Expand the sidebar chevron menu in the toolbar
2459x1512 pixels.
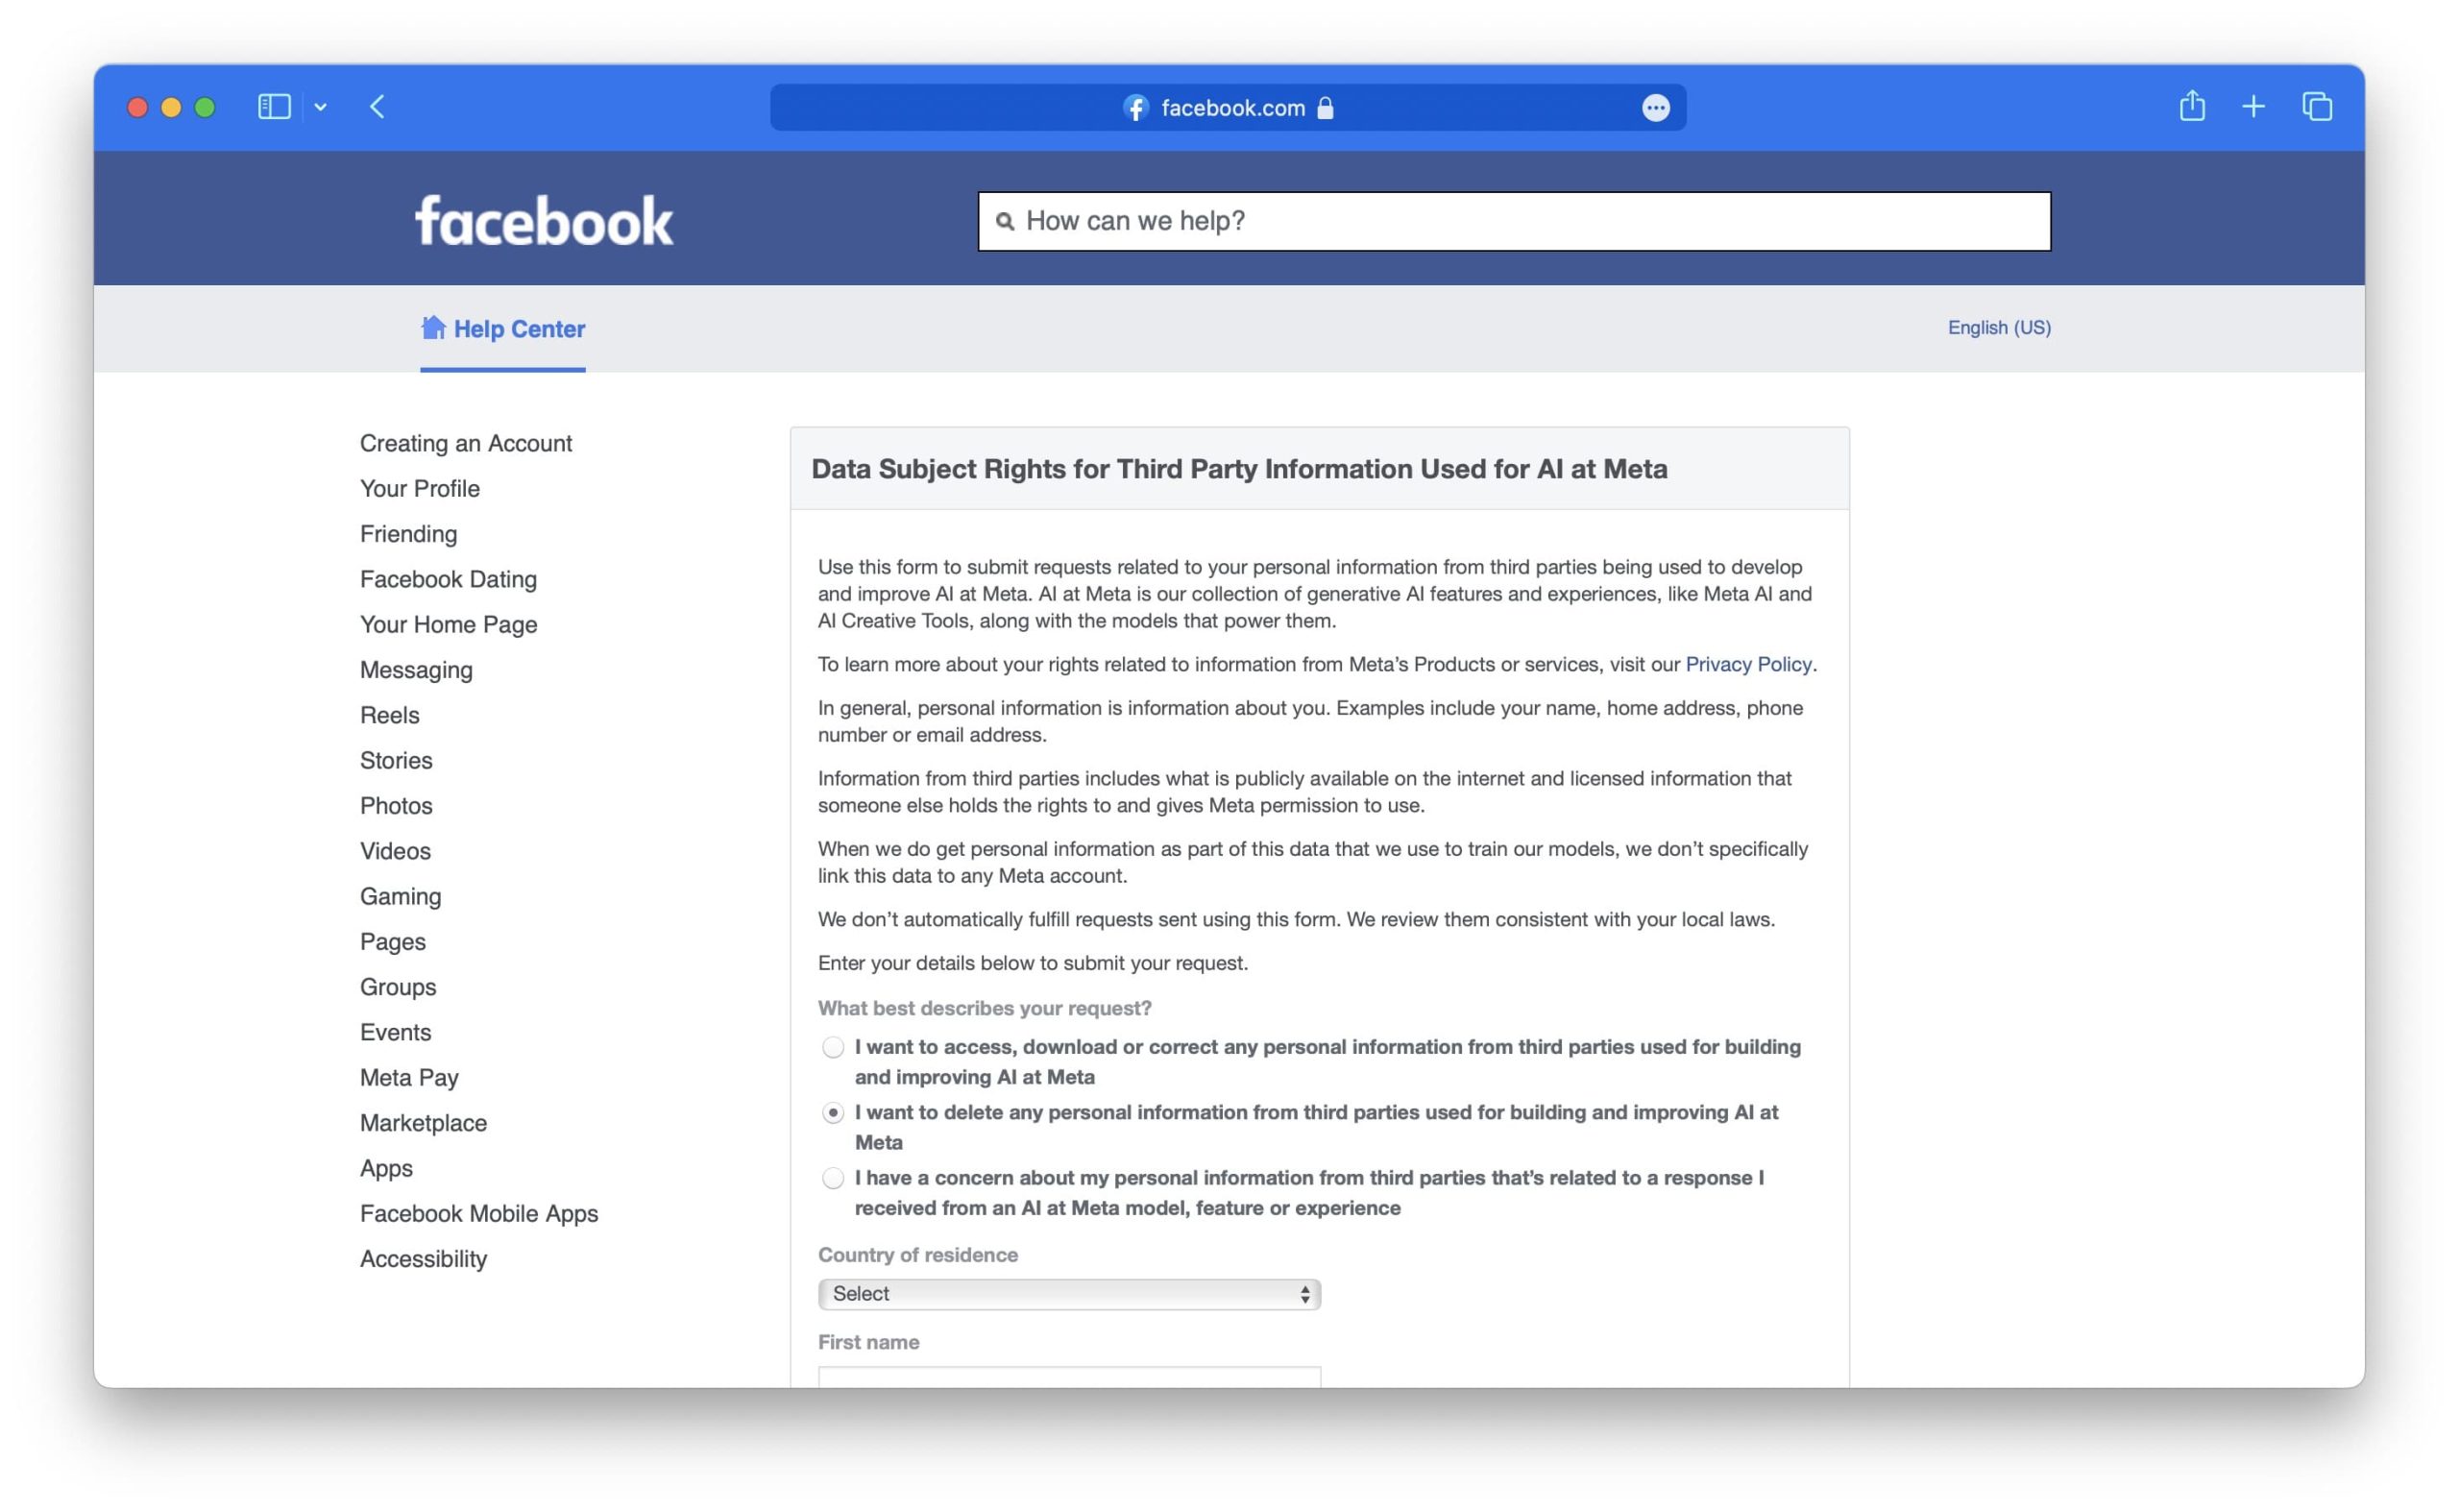[320, 107]
